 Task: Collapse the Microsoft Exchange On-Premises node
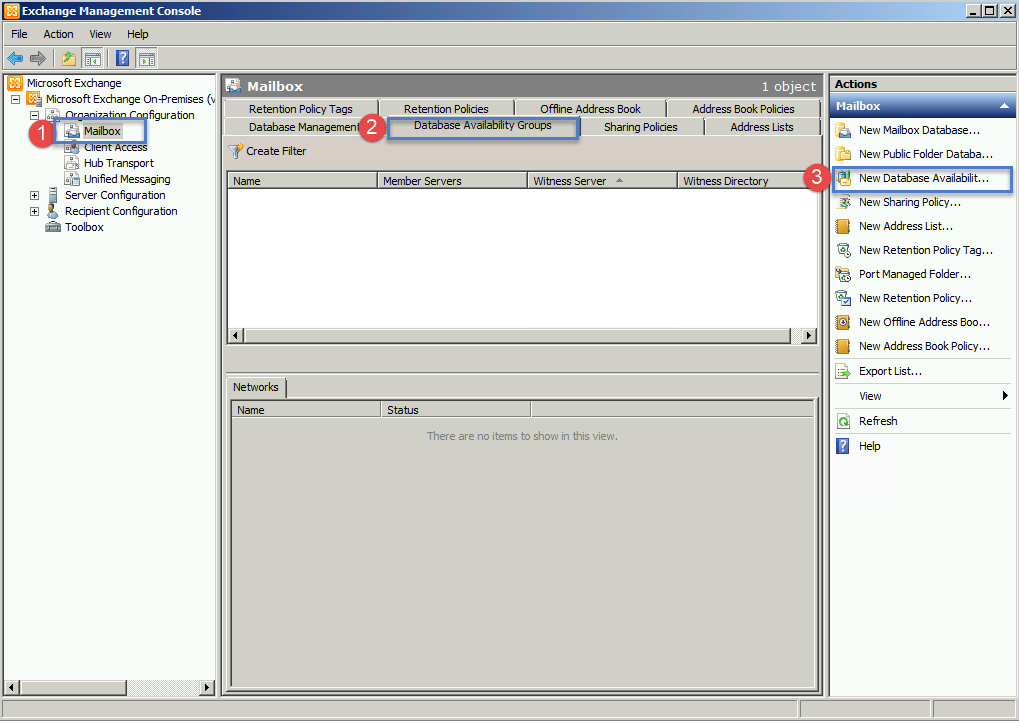16,99
